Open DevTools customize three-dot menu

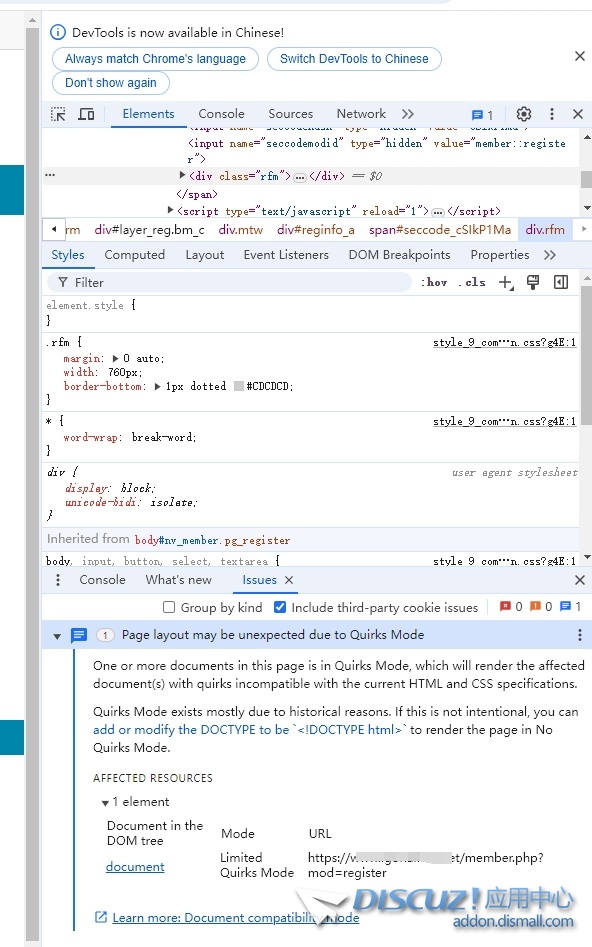pyautogui.click(x=552, y=114)
